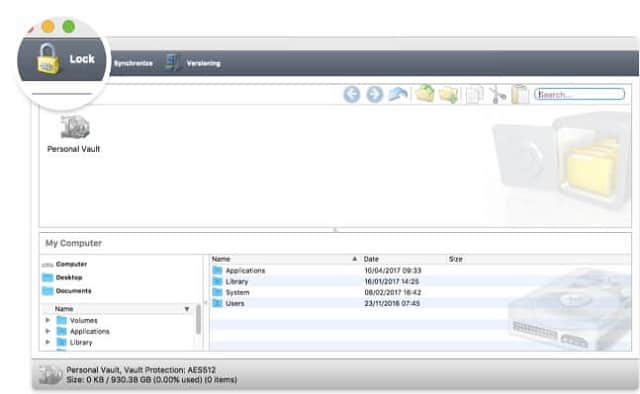640x394 pixels.
Task: Focus the Search input field
Action: point(579,94)
